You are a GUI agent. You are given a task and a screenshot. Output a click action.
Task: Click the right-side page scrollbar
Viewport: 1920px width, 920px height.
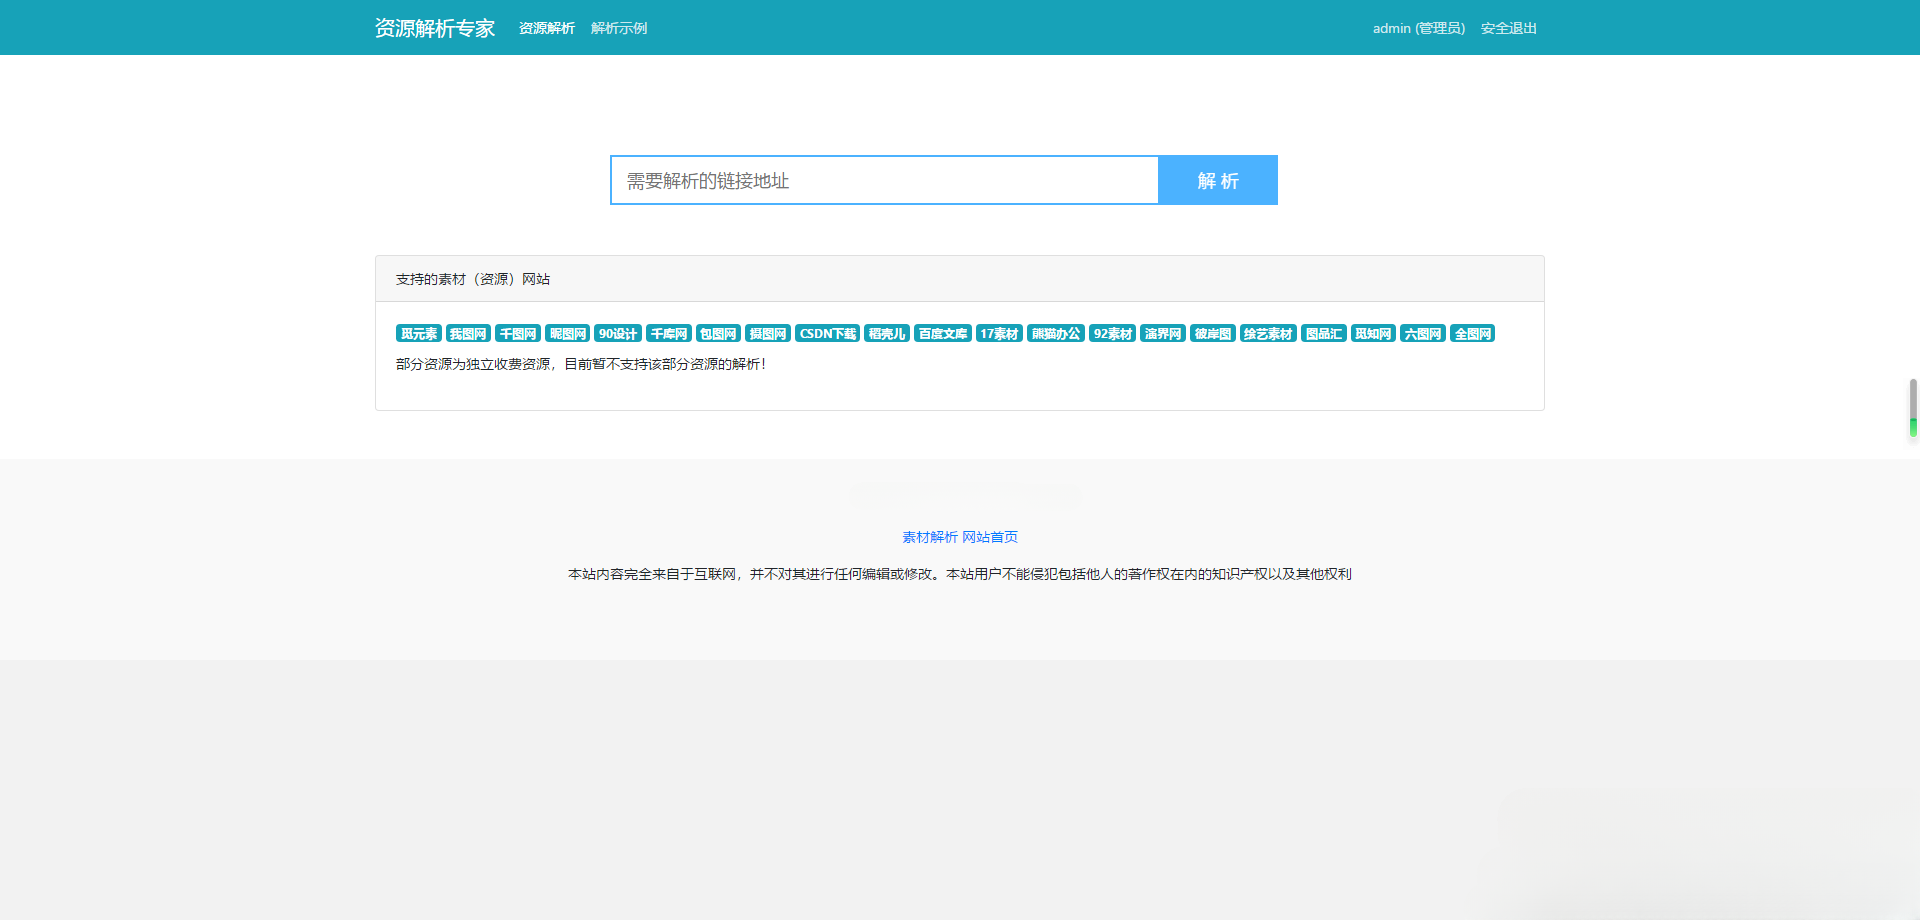pos(1913,408)
